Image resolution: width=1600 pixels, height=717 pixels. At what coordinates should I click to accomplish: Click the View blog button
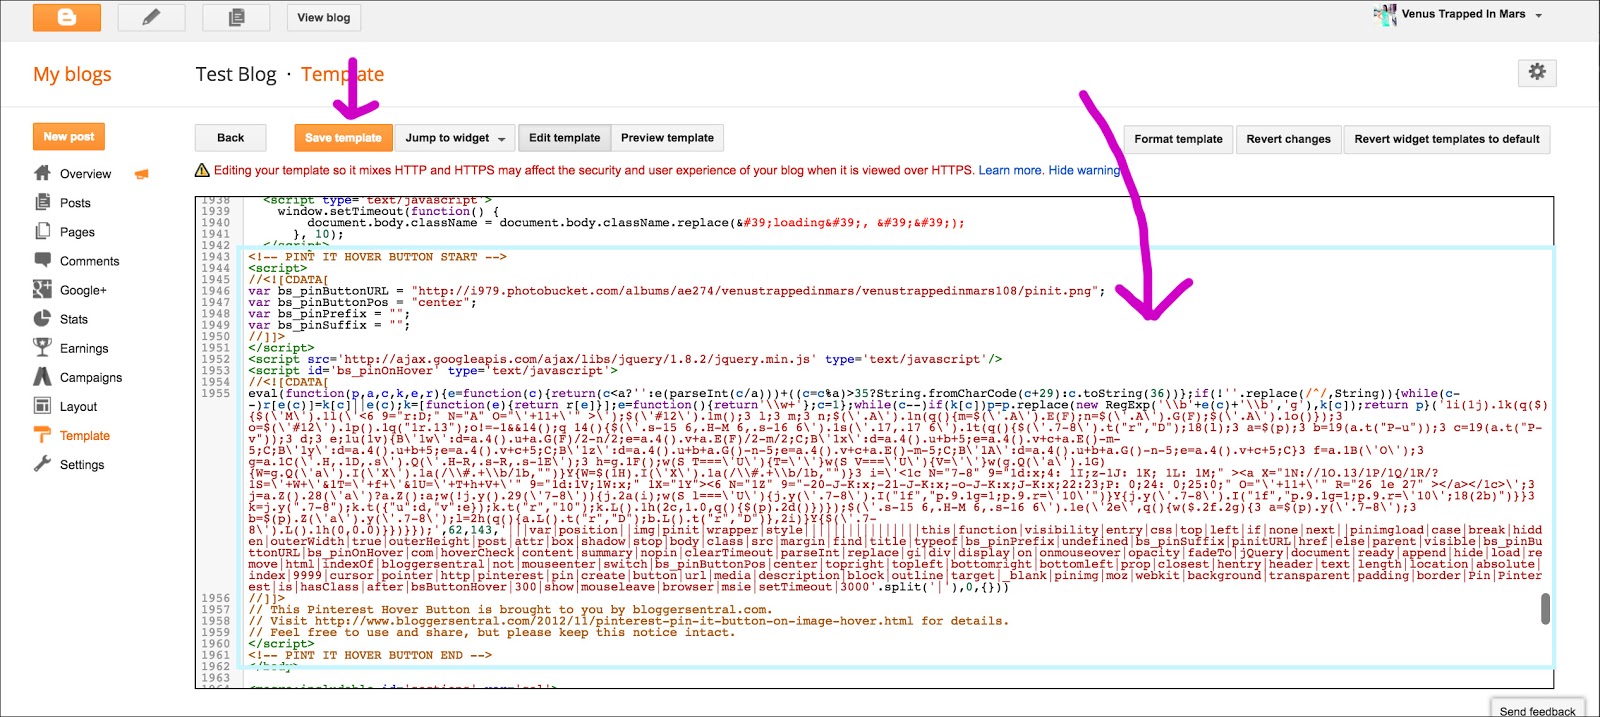(324, 17)
